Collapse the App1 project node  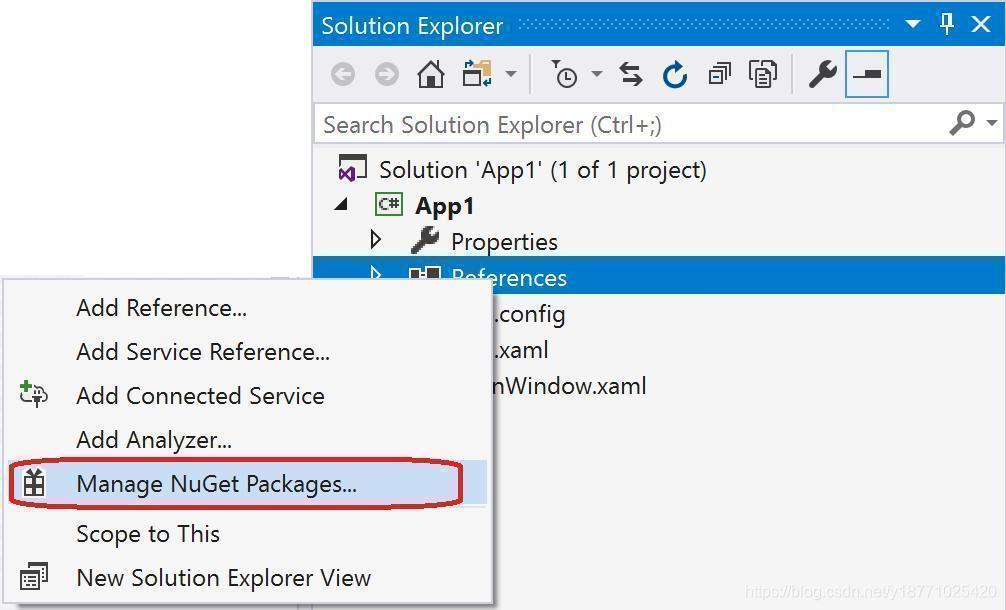pos(341,205)
